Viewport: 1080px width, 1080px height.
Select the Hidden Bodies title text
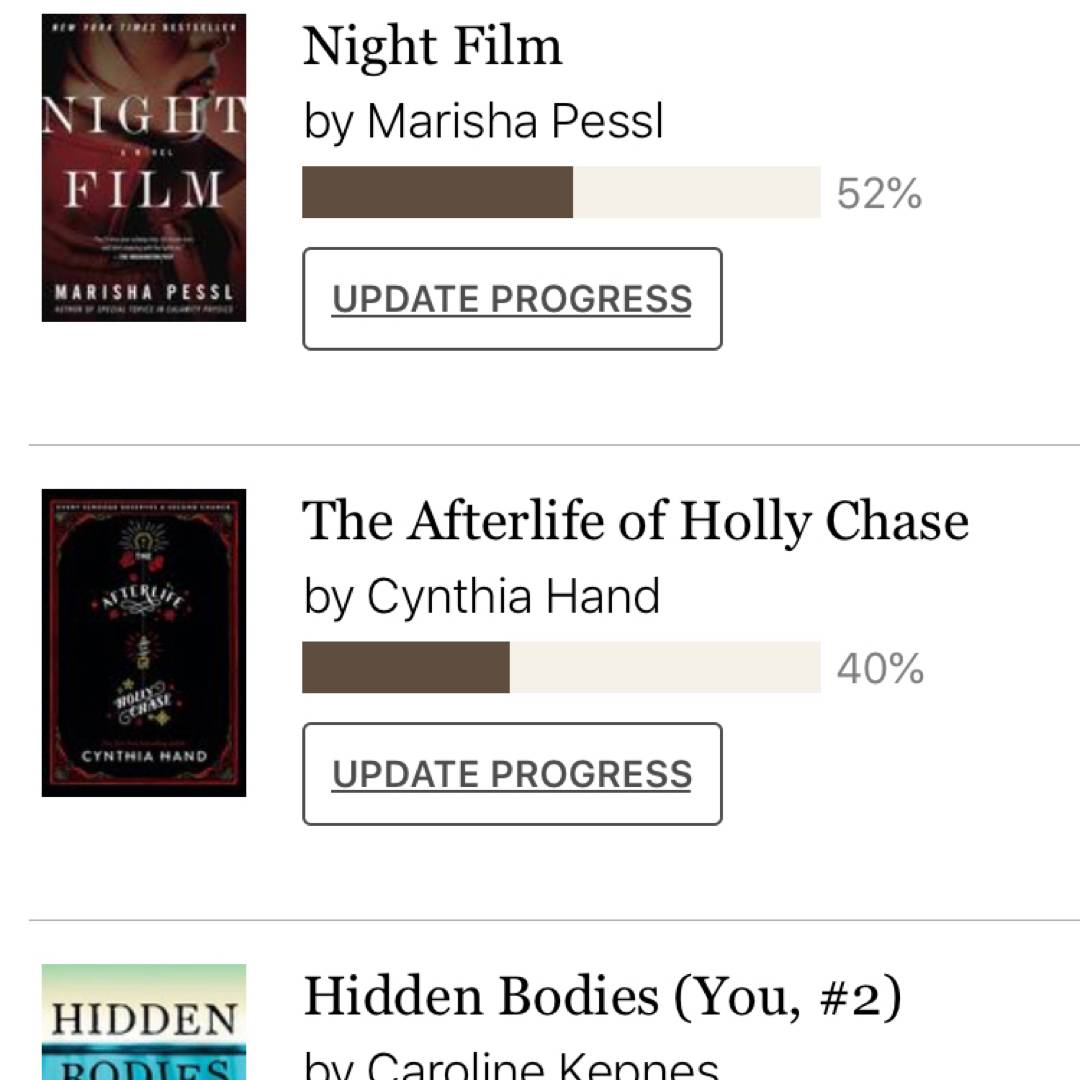480,997
